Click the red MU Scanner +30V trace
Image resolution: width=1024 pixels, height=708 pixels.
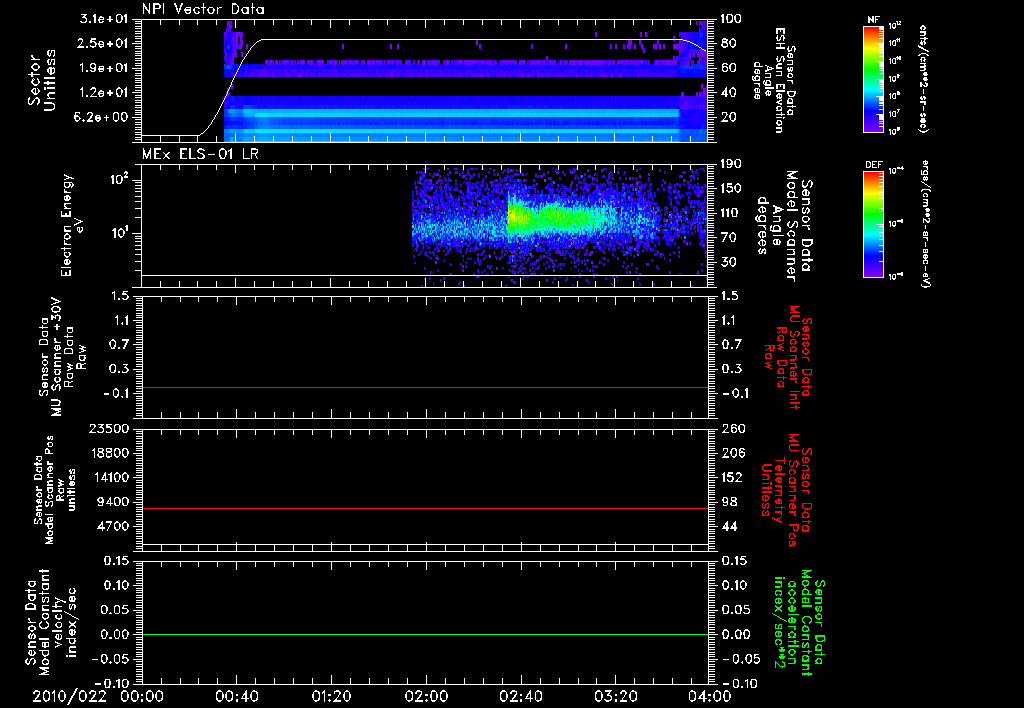[424, 387]
